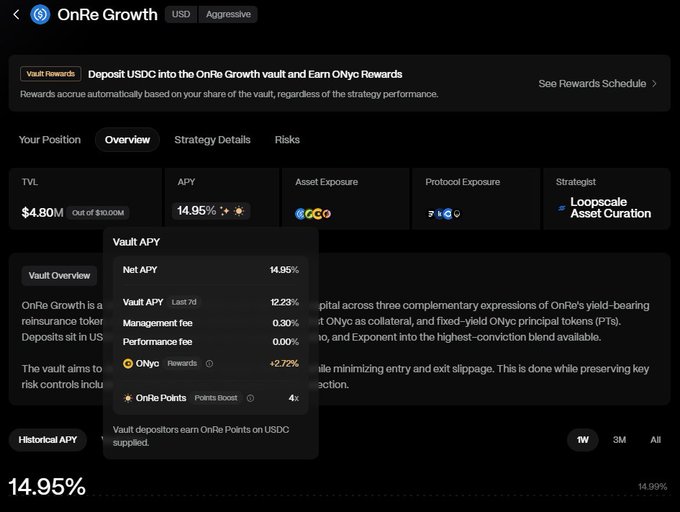Click the yellow ONyc token icon
680x512 pixels.
128,363
